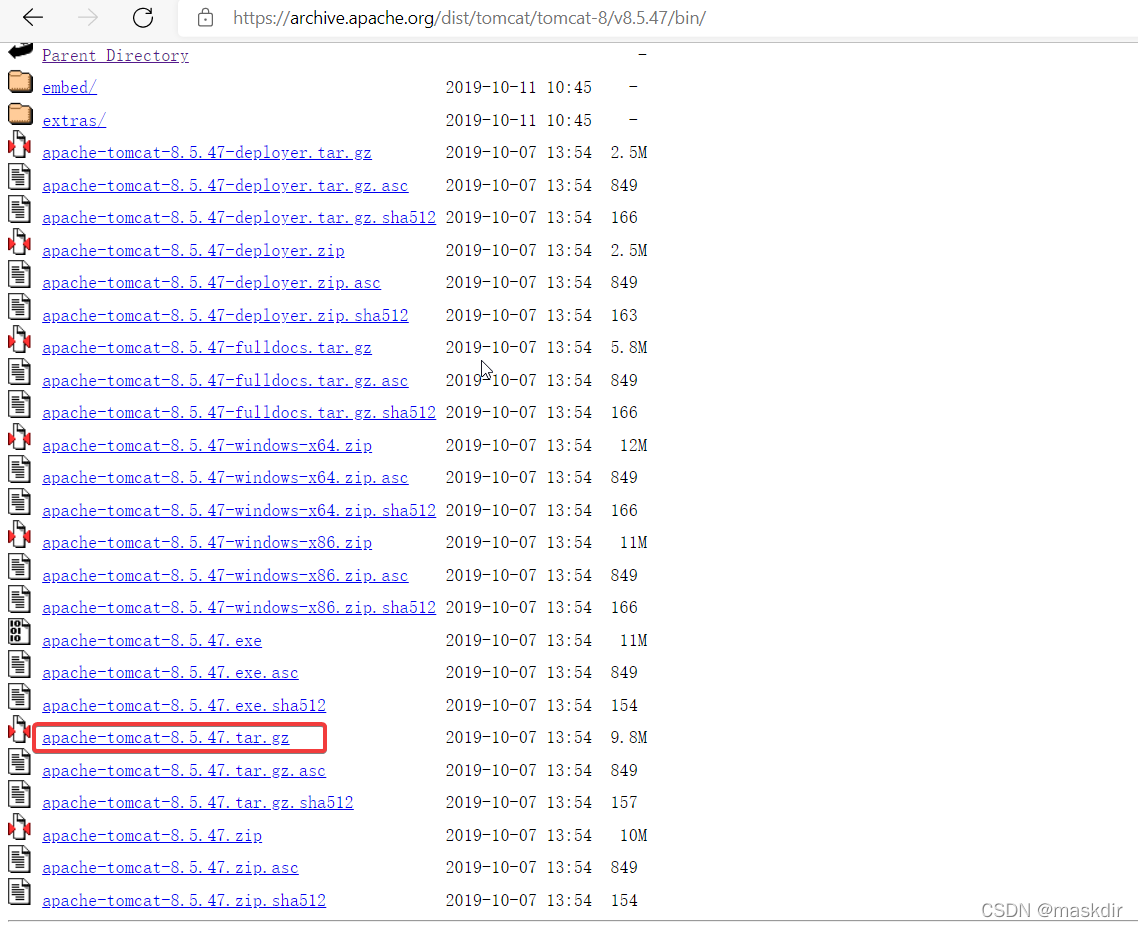Download apache-tomcat-8.5.47.zip

click(152, 836)
